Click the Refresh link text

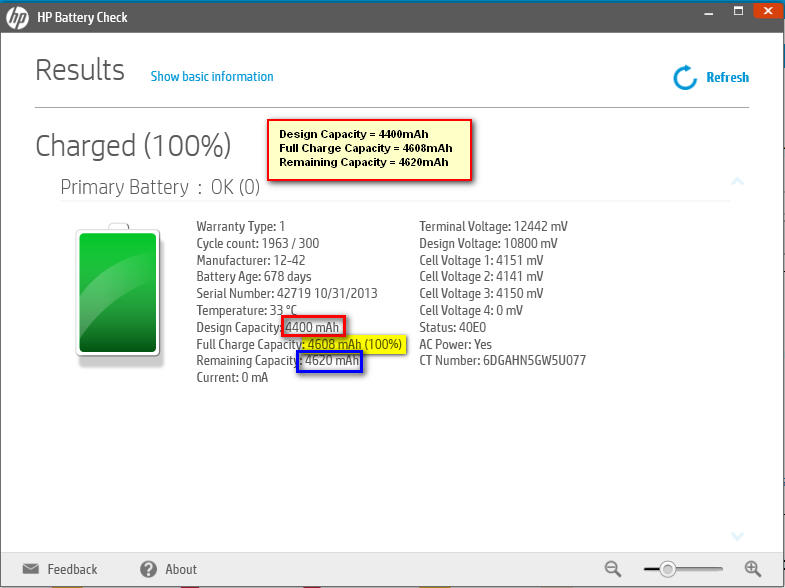[727, 78]
